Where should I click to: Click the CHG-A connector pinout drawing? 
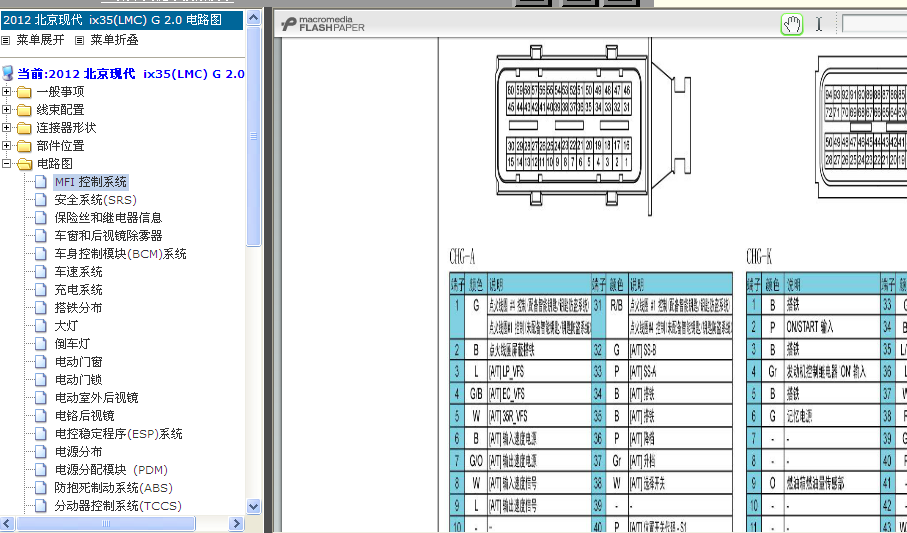click(593, 126)
